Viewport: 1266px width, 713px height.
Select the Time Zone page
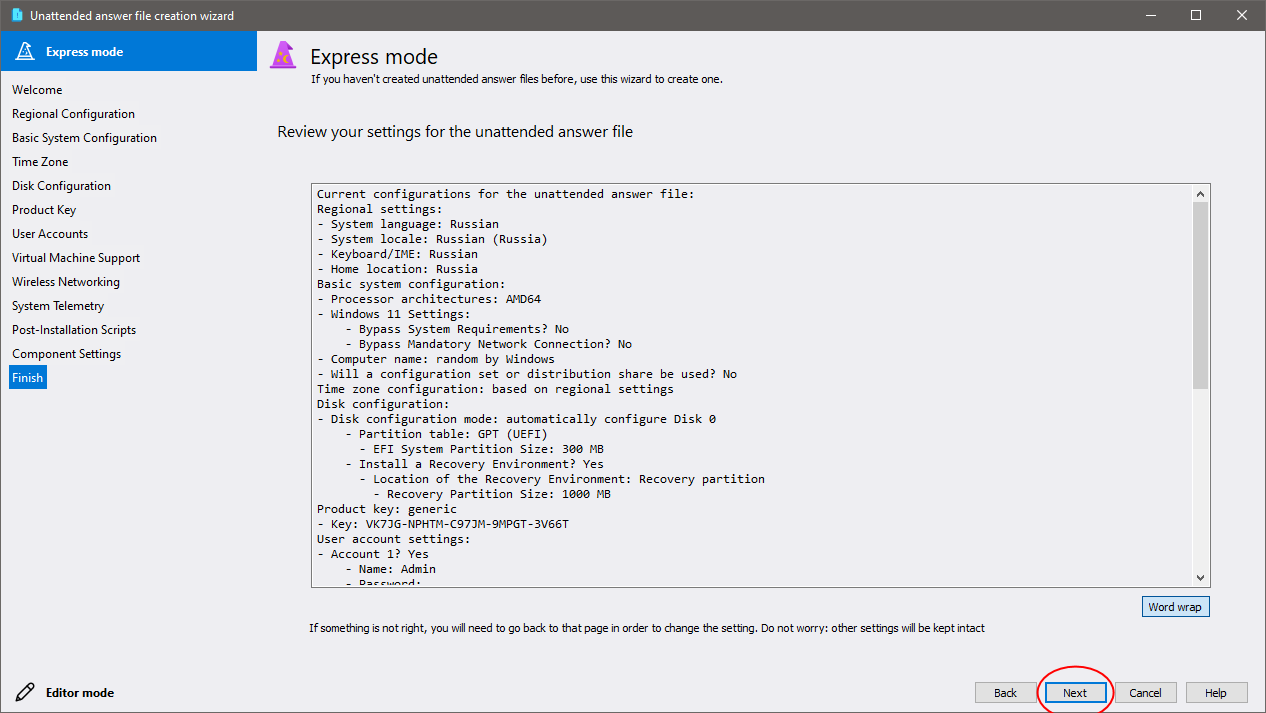[40, 162]
